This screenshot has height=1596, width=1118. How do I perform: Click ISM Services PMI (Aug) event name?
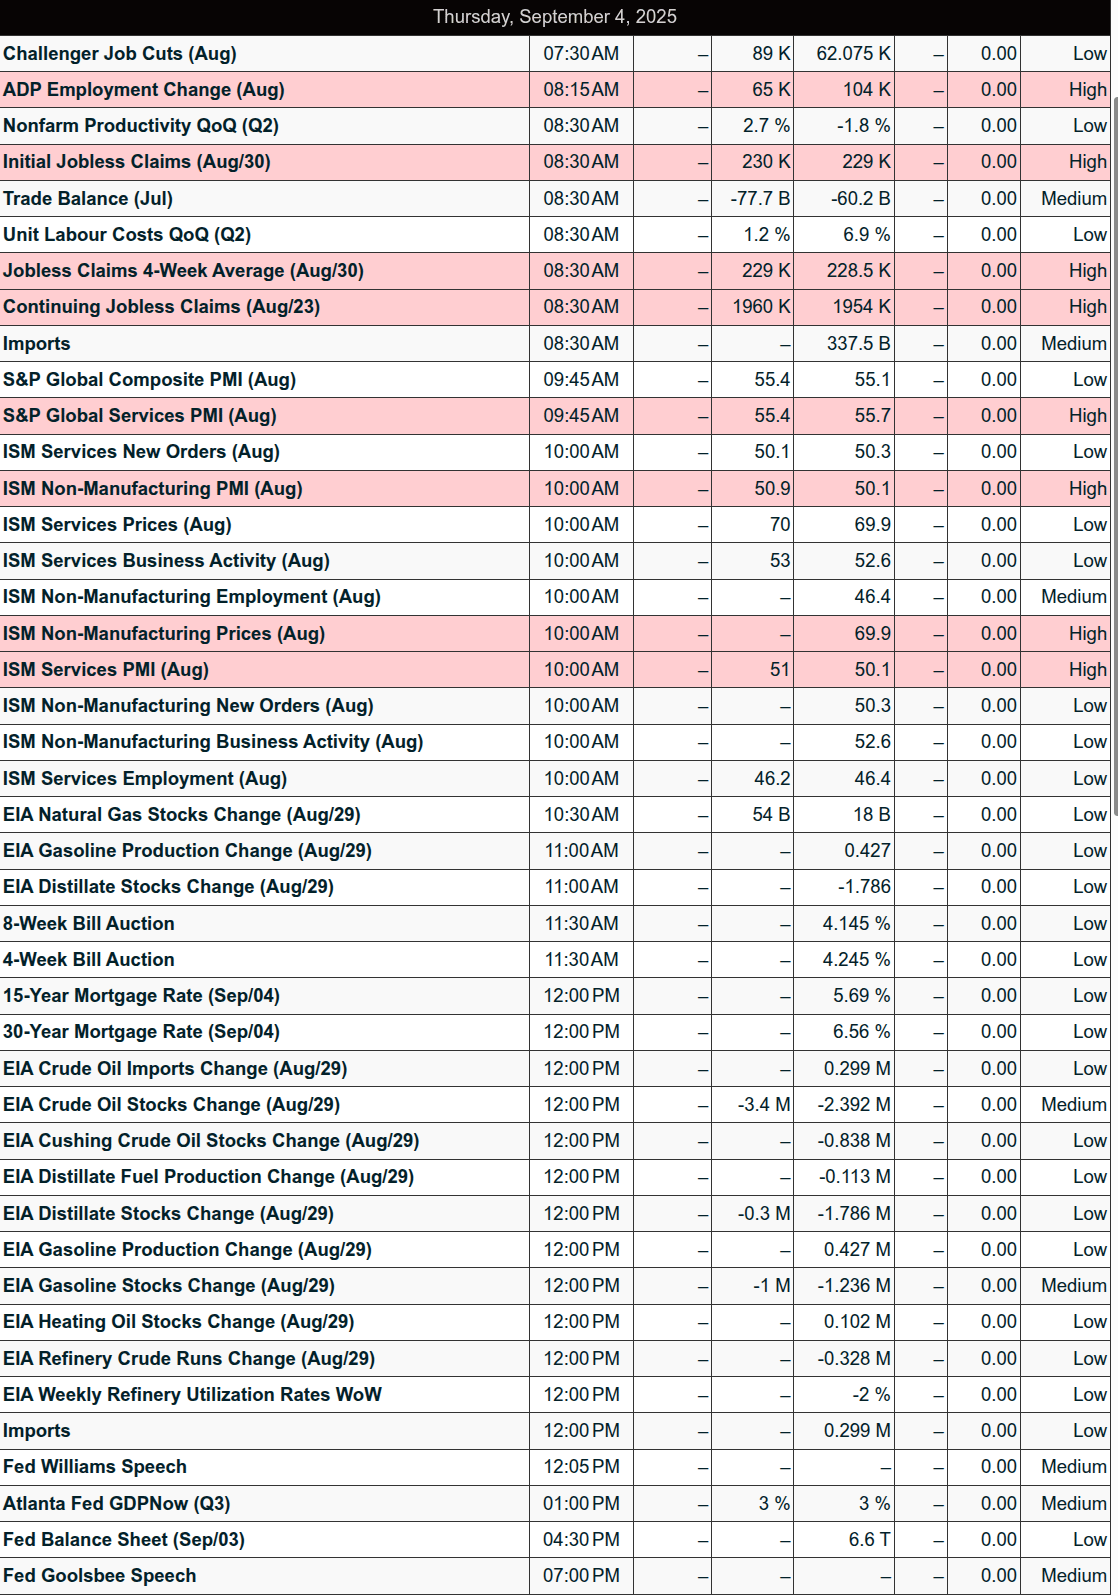click(x=106, y=670)
